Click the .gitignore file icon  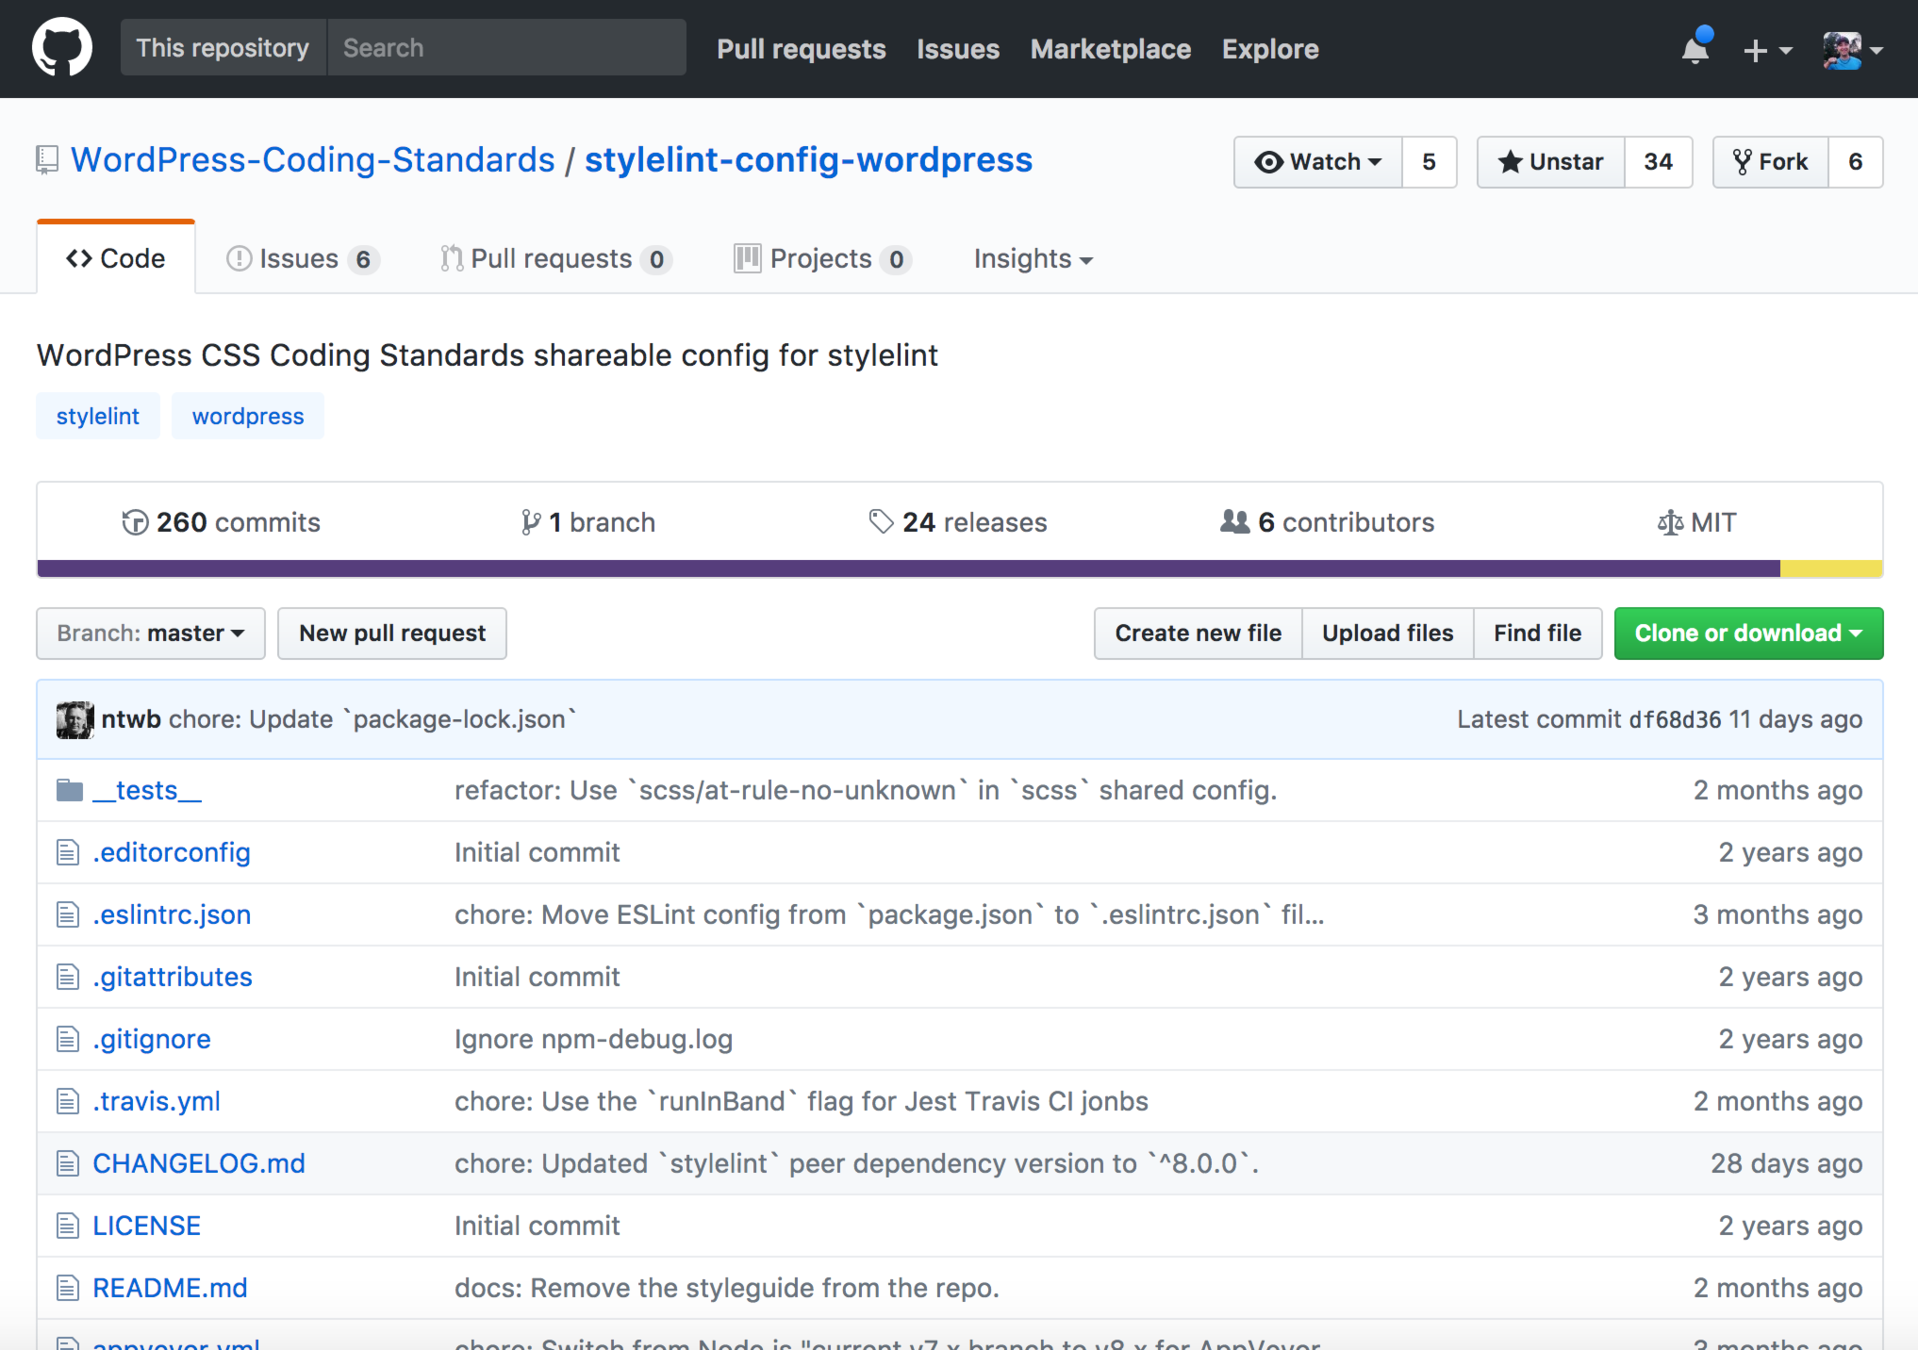pyautogui.click(x=67, y=1039)
